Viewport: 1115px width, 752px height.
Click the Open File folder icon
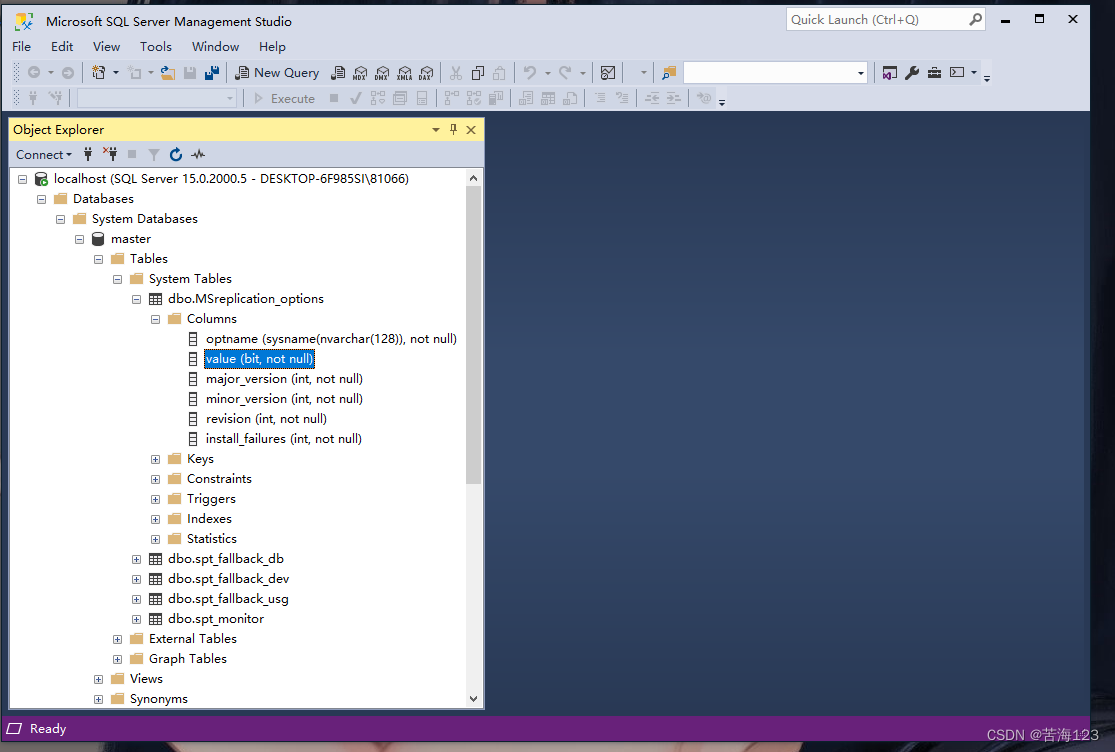(x=168, y=72)
